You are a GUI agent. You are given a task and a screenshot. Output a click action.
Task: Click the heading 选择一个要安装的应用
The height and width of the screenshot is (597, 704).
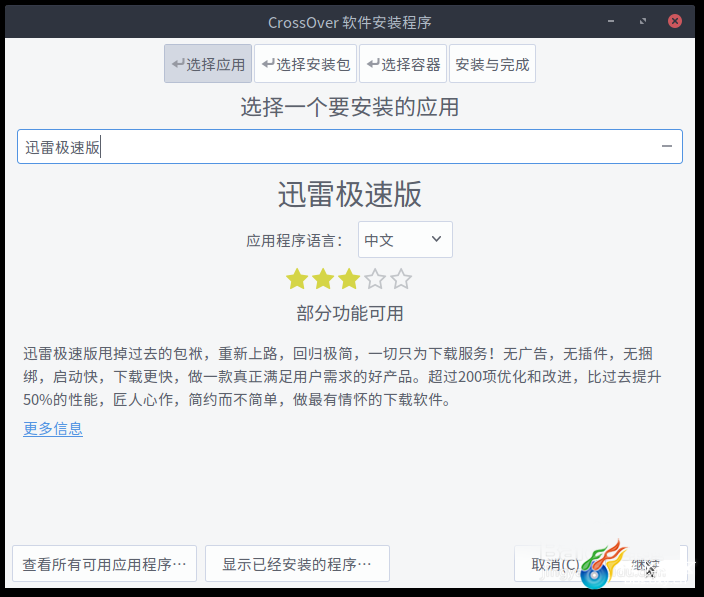[x=350, y=107]
